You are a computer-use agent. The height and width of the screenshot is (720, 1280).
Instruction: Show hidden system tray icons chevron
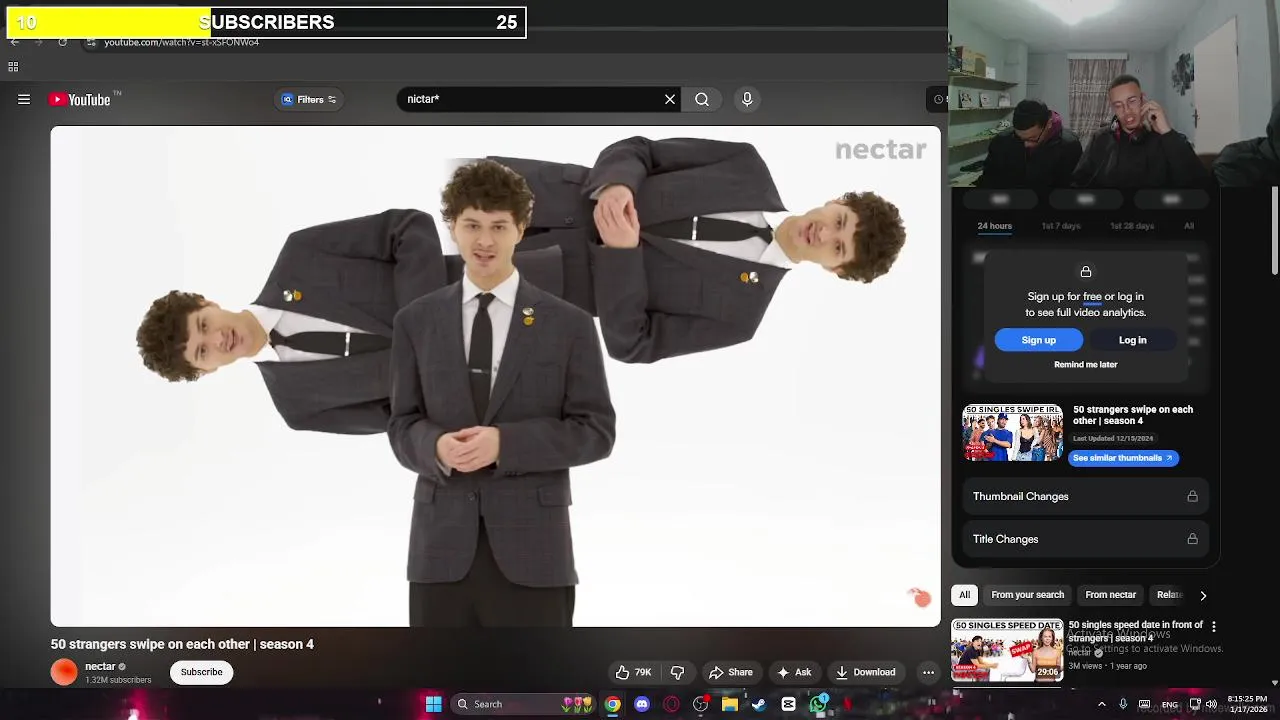1102,704
